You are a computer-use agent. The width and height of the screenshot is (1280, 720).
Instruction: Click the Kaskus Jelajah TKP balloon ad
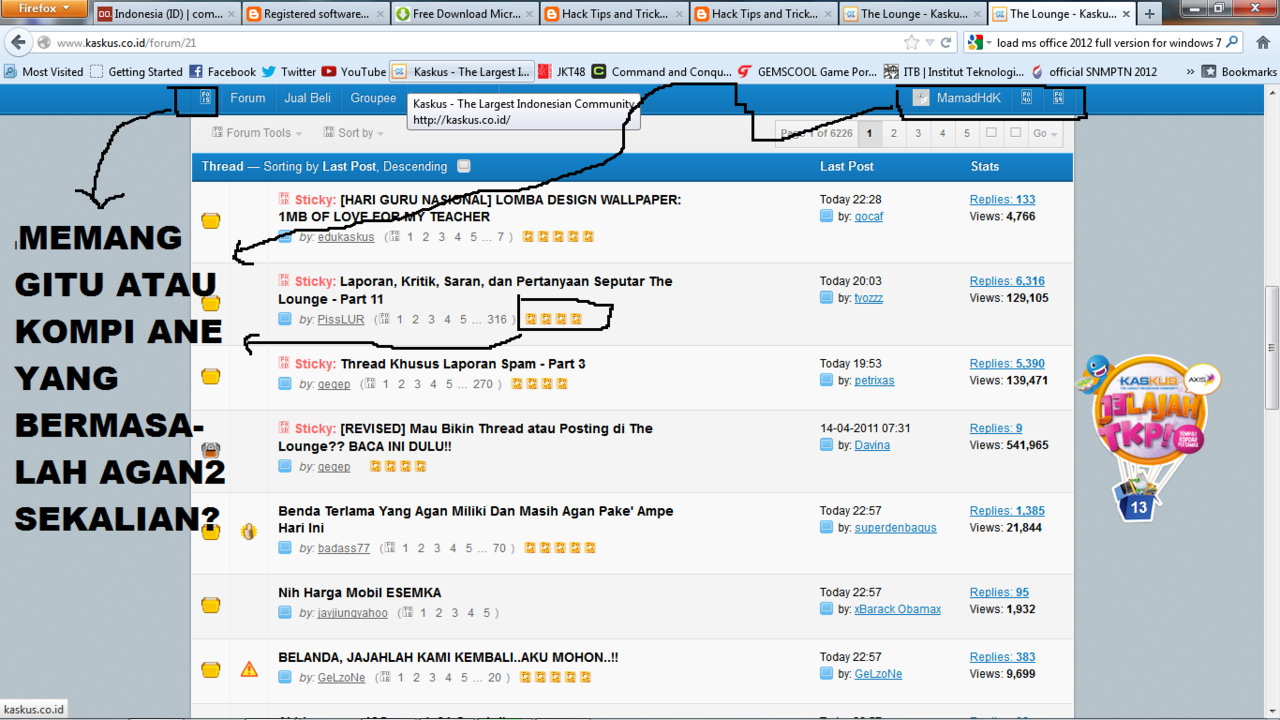click(1148, 436)
